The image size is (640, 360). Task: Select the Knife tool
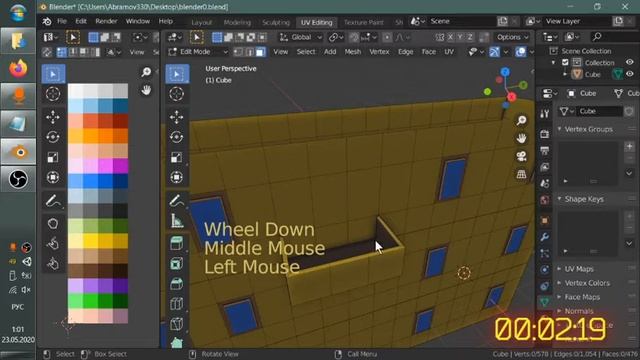[177, 324]
